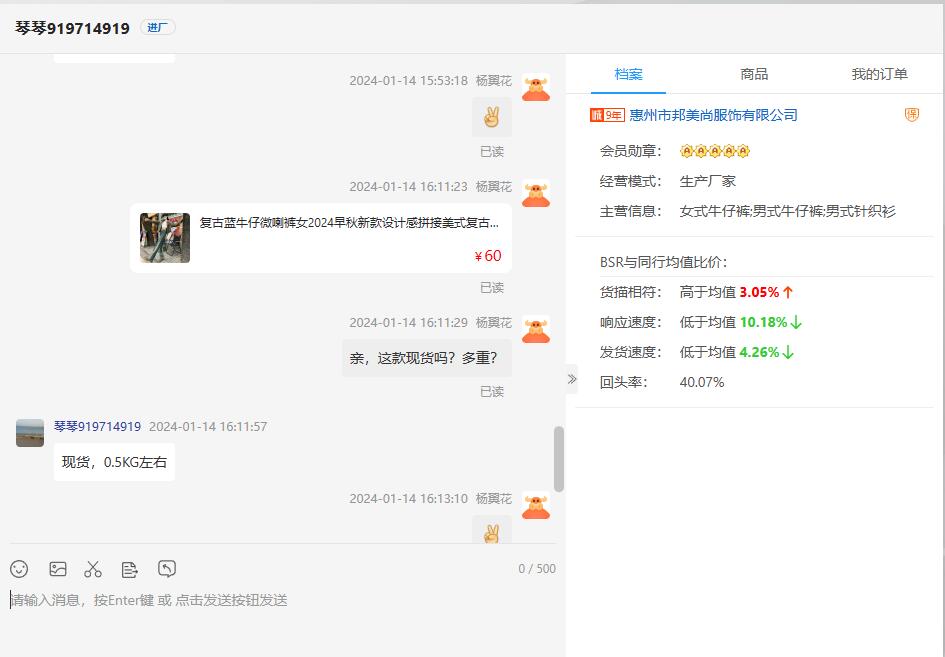Collapse the right panel with the double-chevron
Viewport: 945px width, 657px height.
[572, 379]
